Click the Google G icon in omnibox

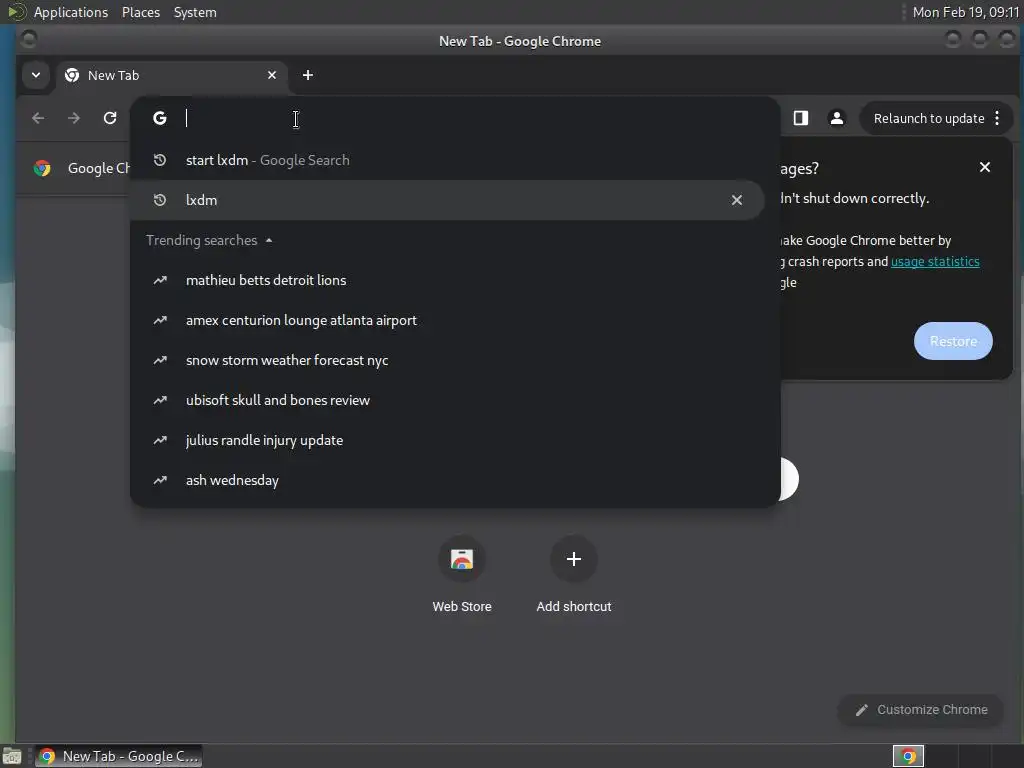160,118
